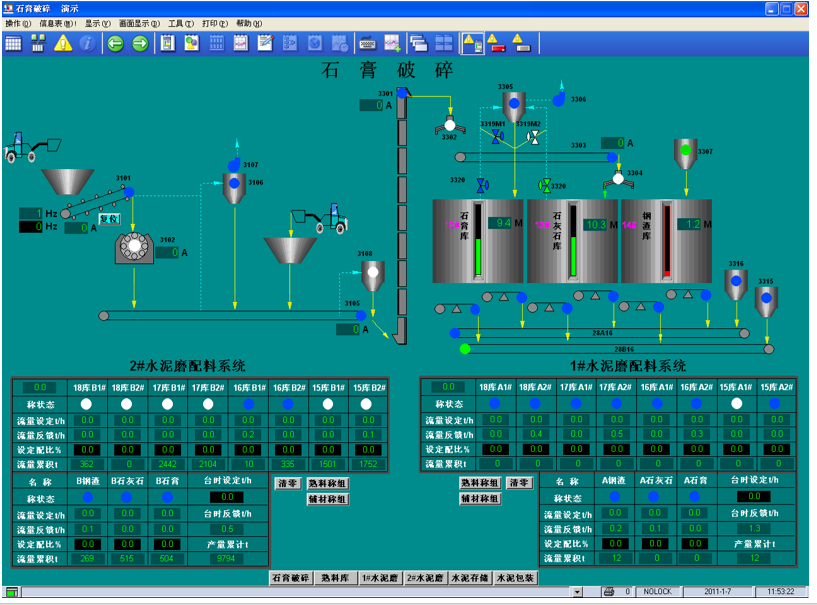Click the 16库B1# scale status indicator
817x605 pixels.
coord(249,404)
